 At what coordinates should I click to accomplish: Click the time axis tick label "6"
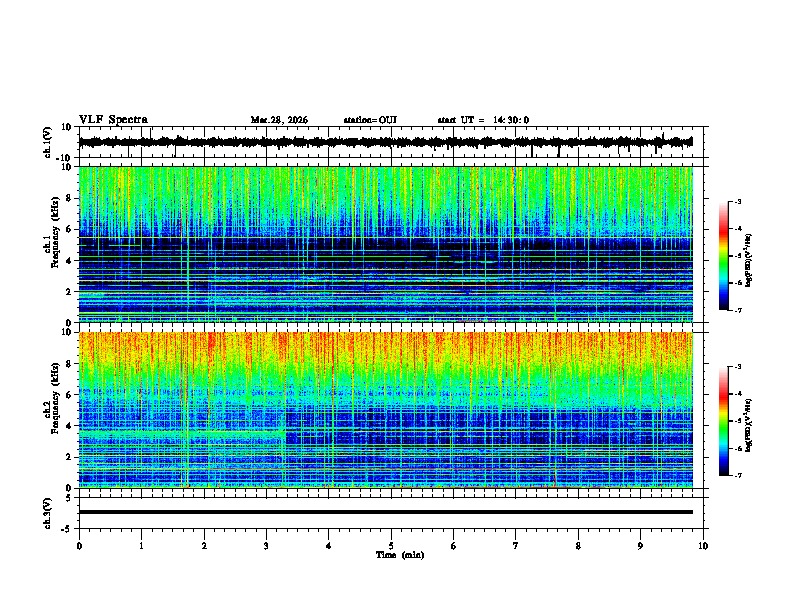click(454, 546)
